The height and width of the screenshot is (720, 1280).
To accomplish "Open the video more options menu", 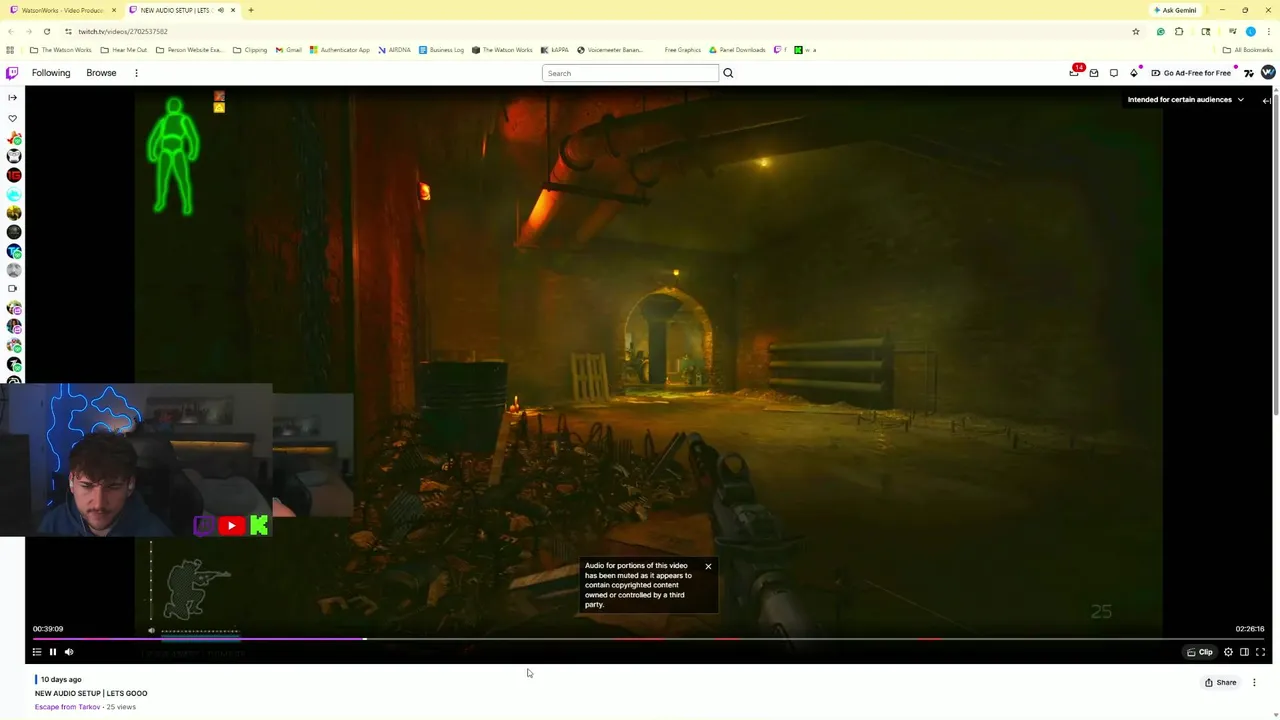I will click(x=1254, y=683).
